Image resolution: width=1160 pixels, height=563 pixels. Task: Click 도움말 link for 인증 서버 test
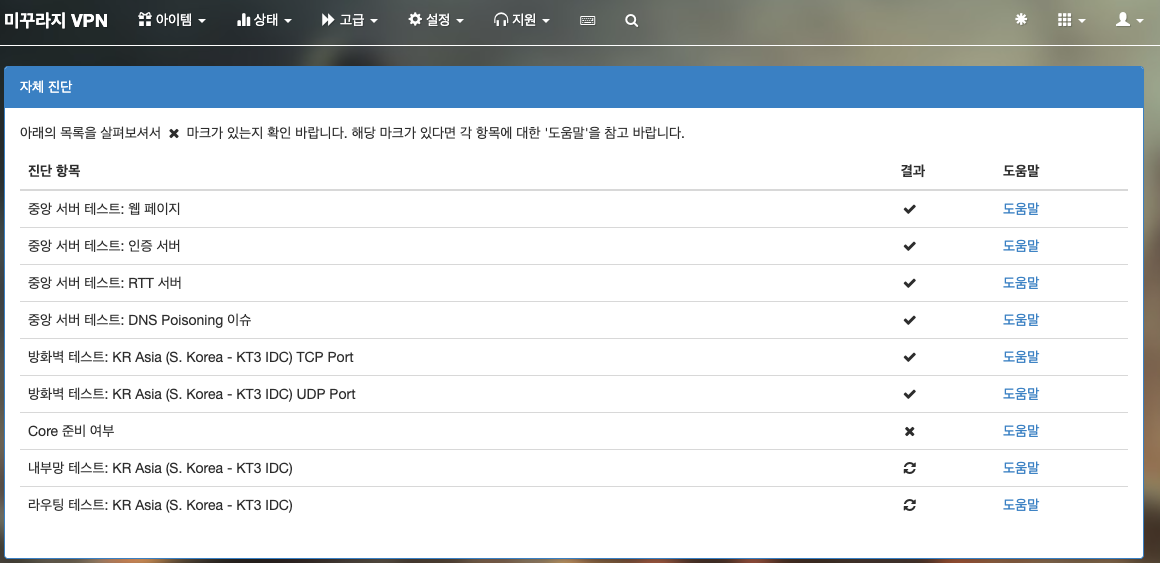pos(1021,246)
